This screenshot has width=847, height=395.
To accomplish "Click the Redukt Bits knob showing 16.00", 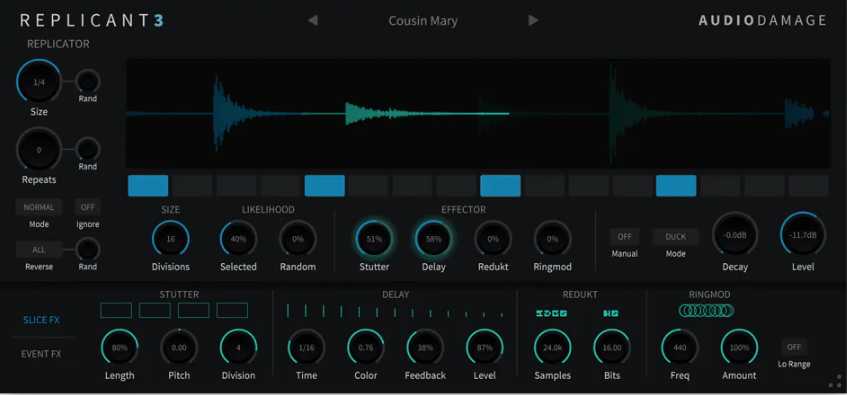I will coord(612,347).
